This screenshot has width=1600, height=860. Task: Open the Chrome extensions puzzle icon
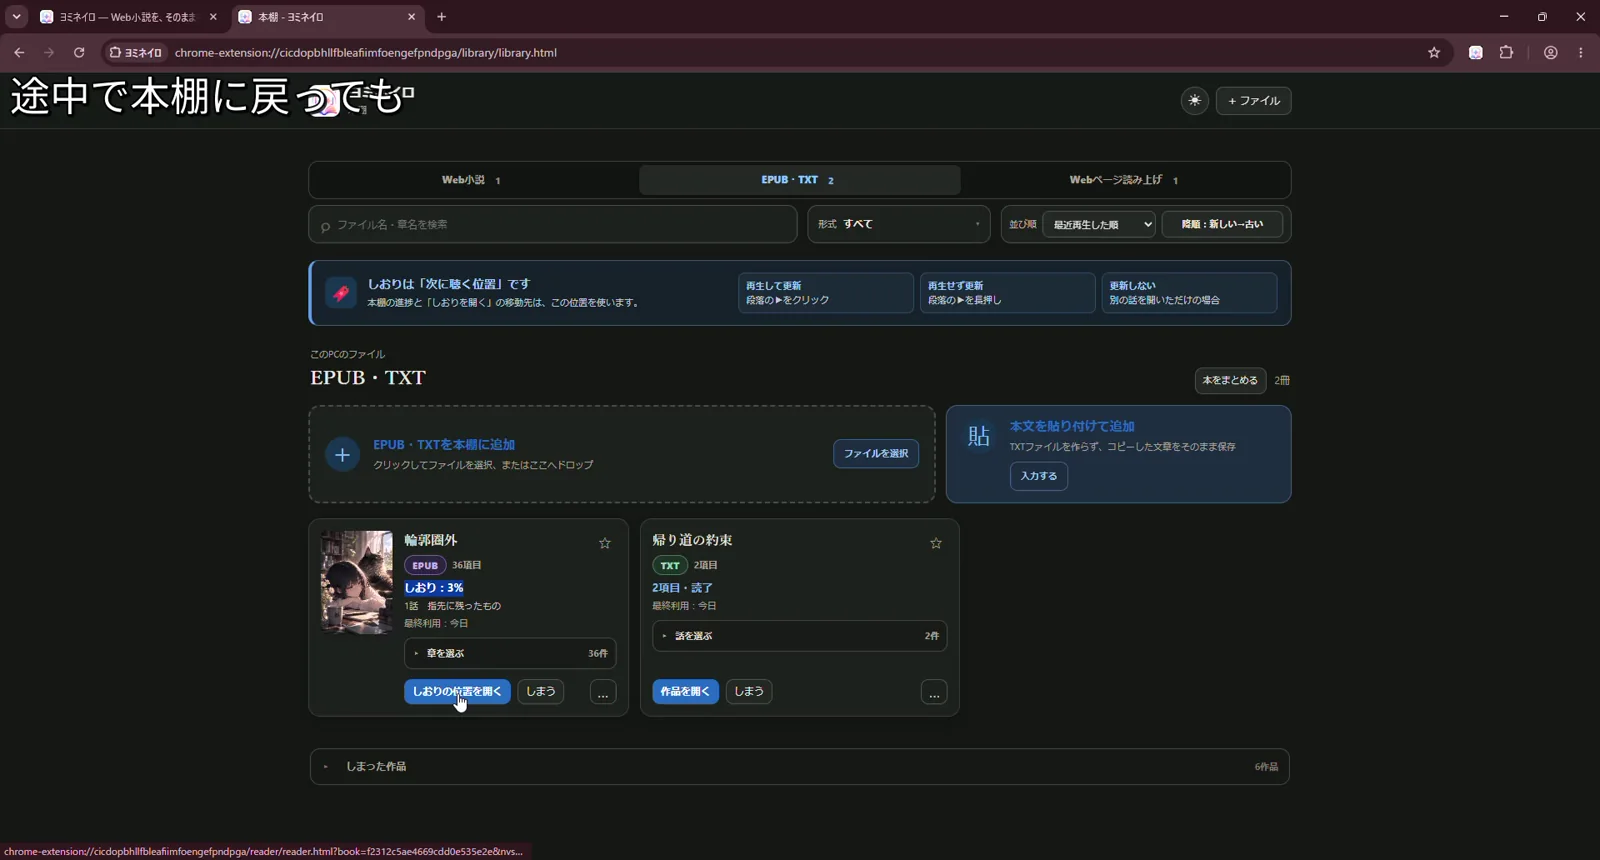coord(1506,53)
